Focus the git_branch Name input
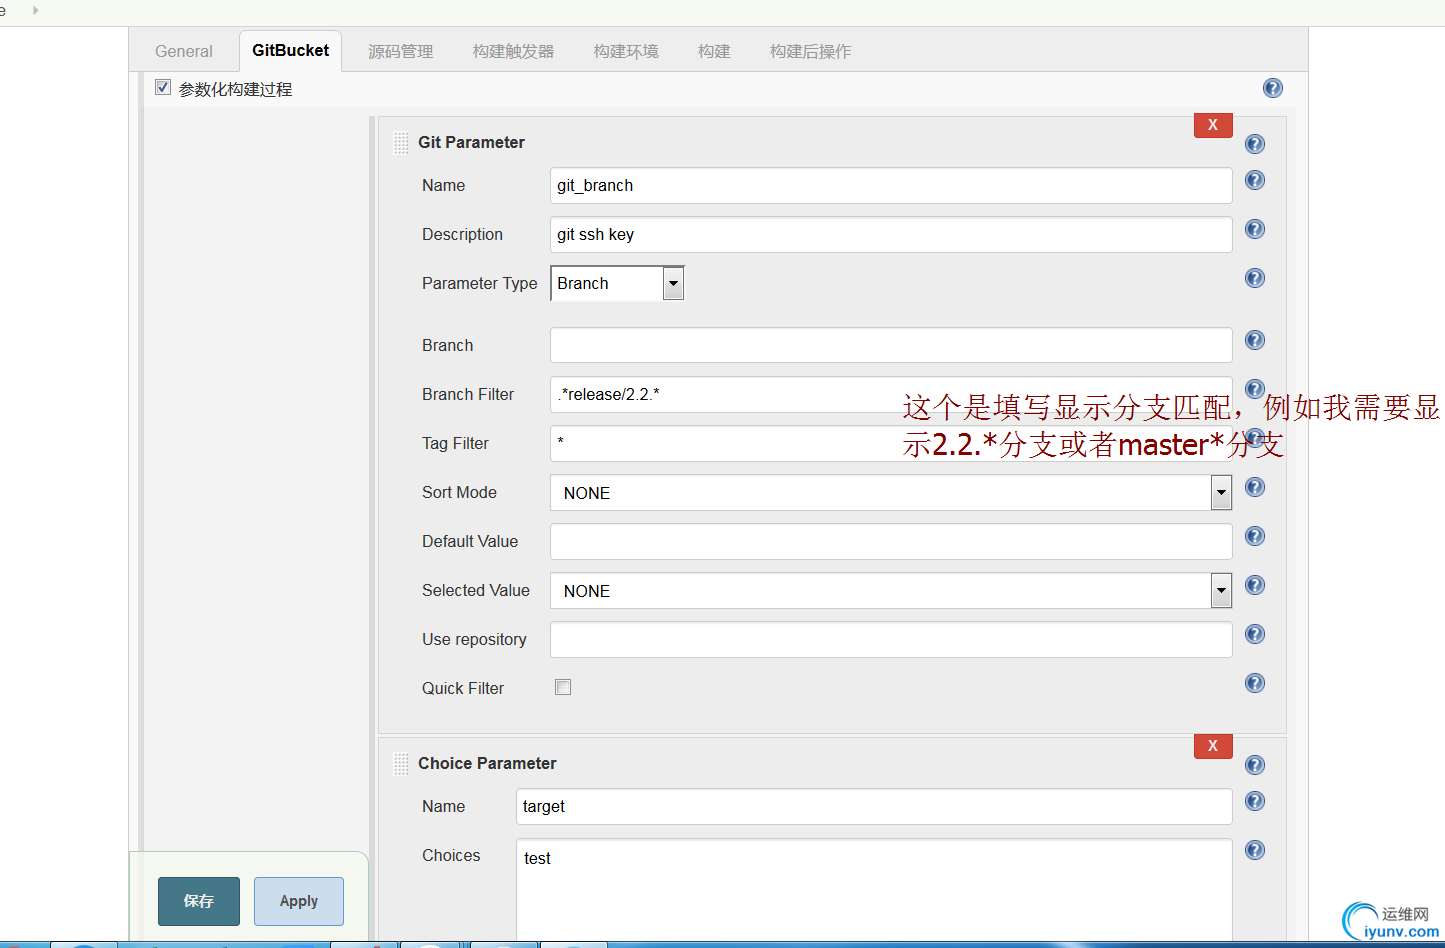1445x948 pixels. [891, 185]
